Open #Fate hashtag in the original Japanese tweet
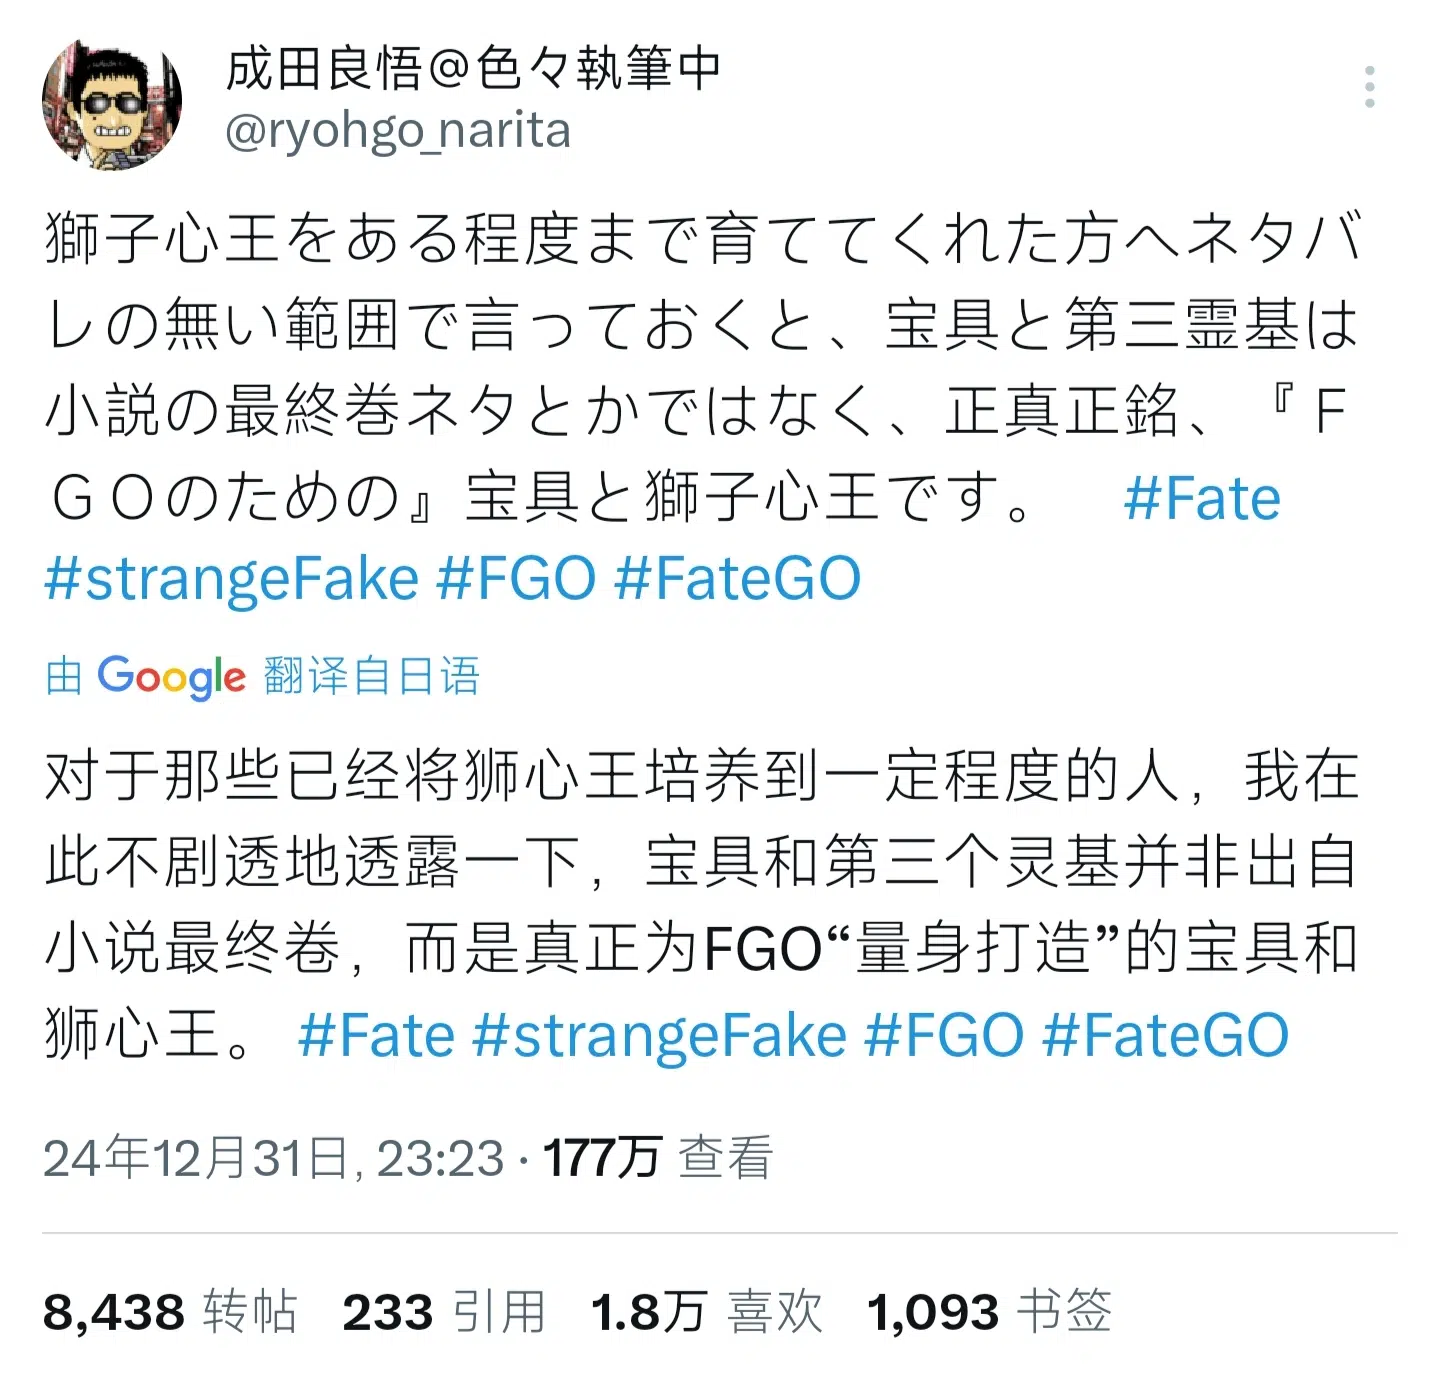The height and width of the screenshot is (1382, 1439). (x=1201, y=499)
